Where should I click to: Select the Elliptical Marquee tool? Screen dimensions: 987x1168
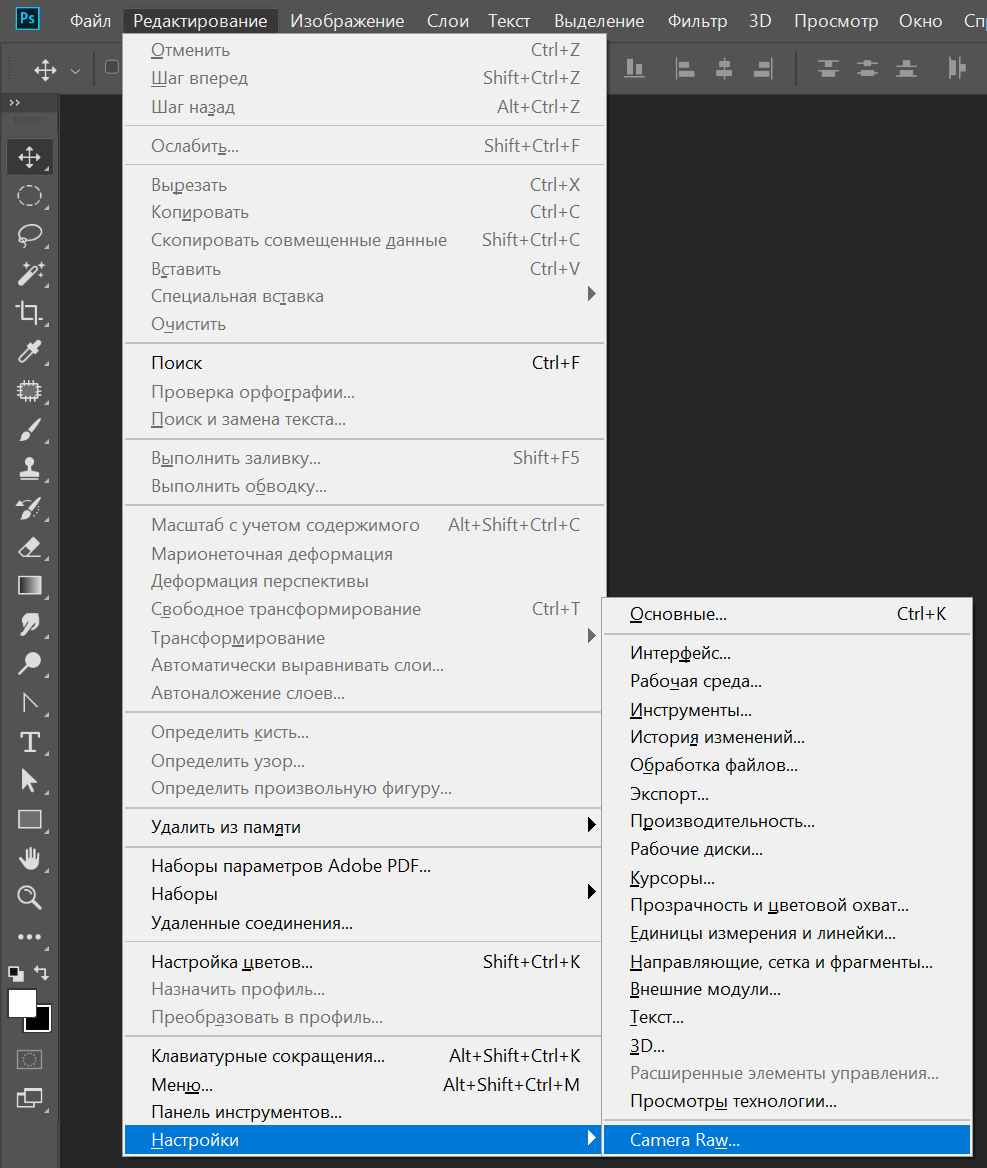tap(30, 196)
